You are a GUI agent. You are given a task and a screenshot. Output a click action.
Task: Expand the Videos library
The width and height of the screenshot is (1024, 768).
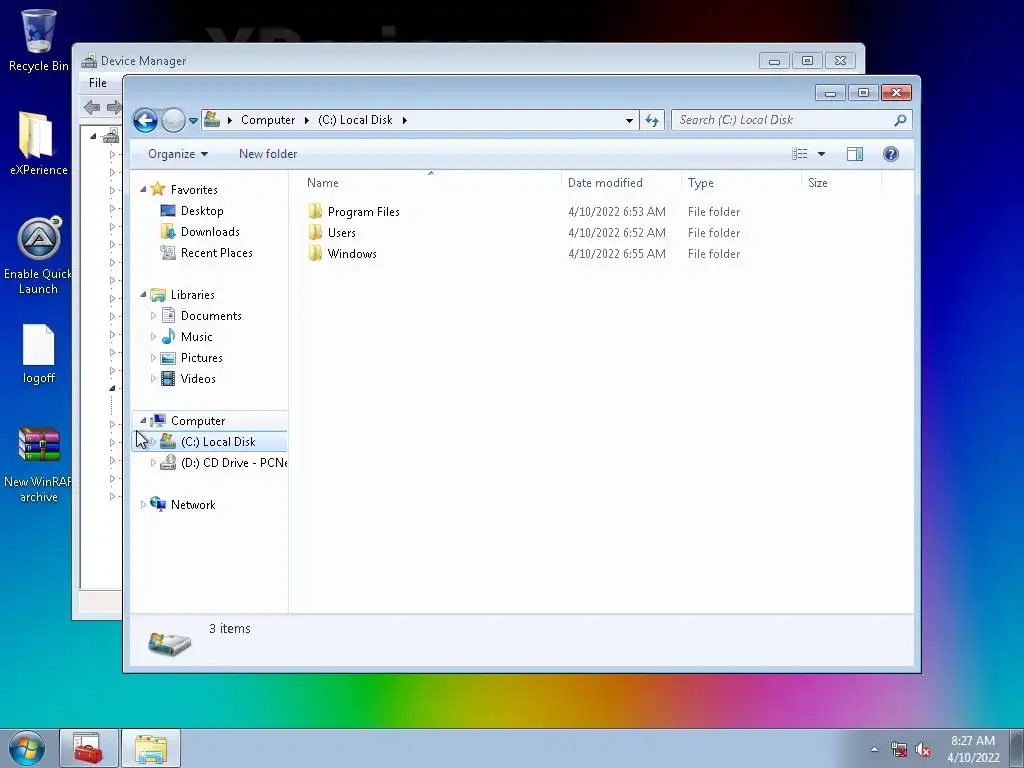click(x=153, y=379)
